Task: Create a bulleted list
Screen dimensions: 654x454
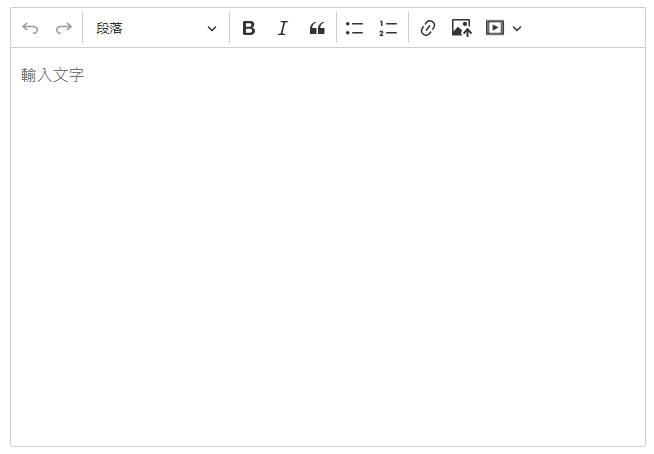Action: pos(354,28)
